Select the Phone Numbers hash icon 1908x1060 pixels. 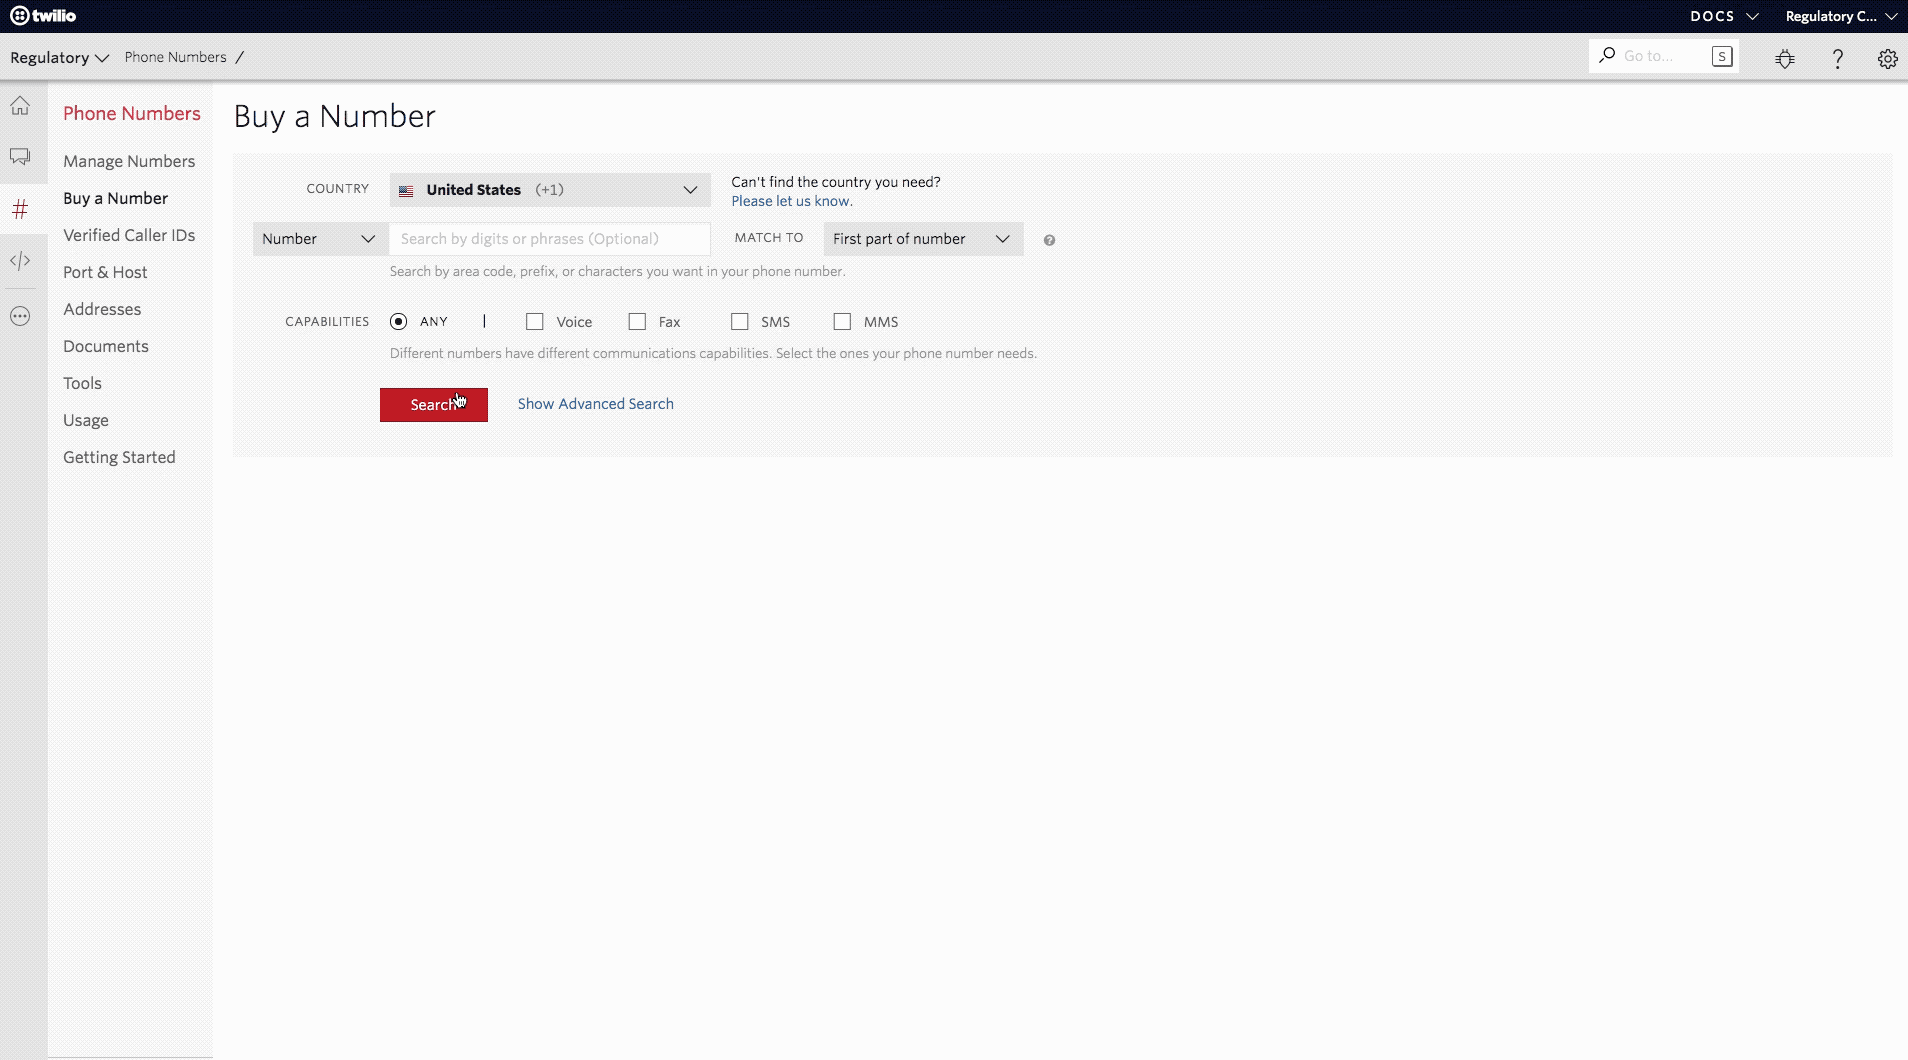coord(20,209)
